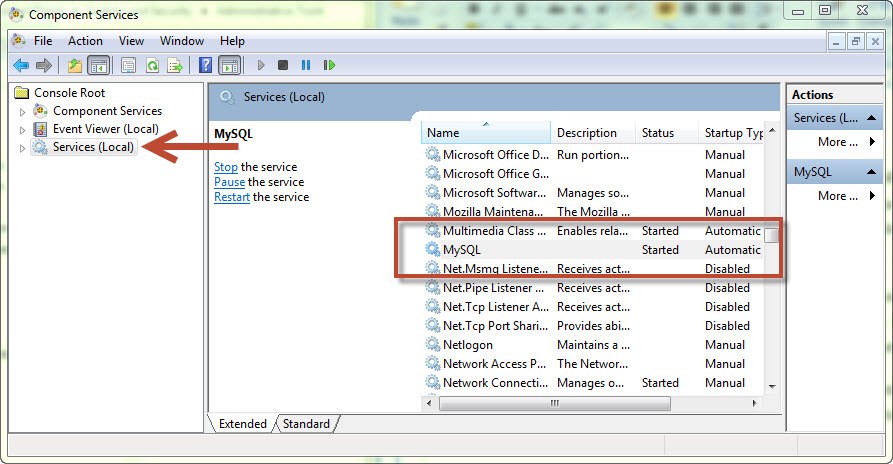
Task: Click the horizontal scrollbar left arrow
Action: click(x=429, y=403)
